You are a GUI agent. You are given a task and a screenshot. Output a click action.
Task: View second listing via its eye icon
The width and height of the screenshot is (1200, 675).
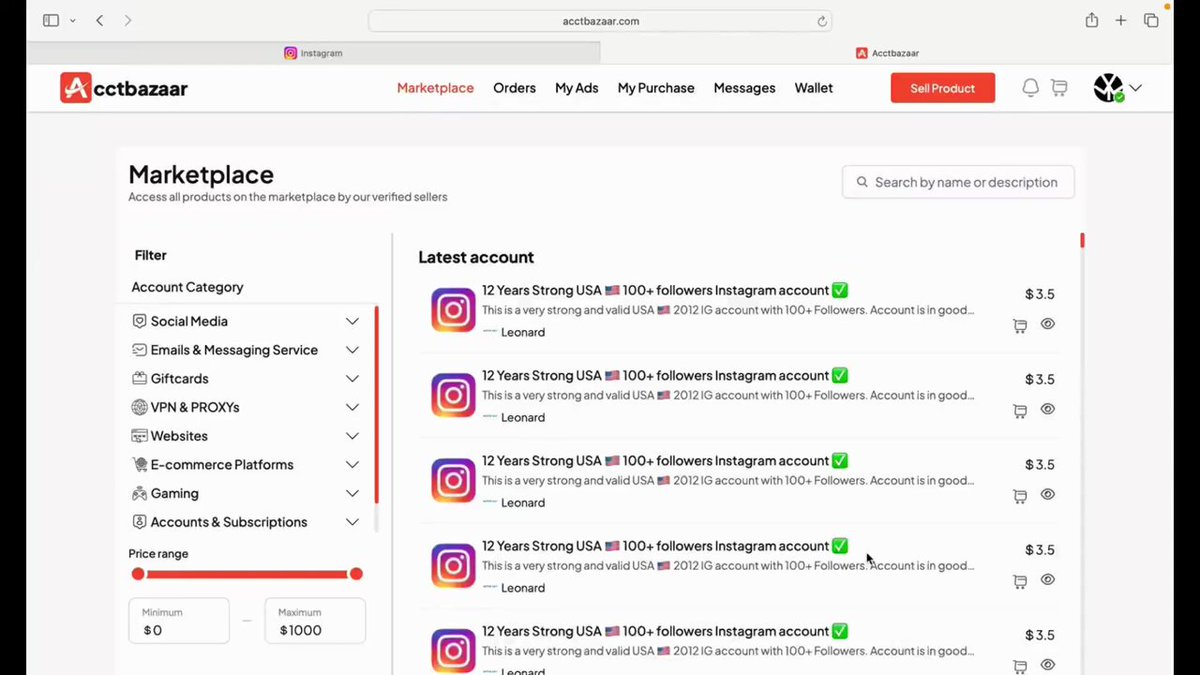1048,409
